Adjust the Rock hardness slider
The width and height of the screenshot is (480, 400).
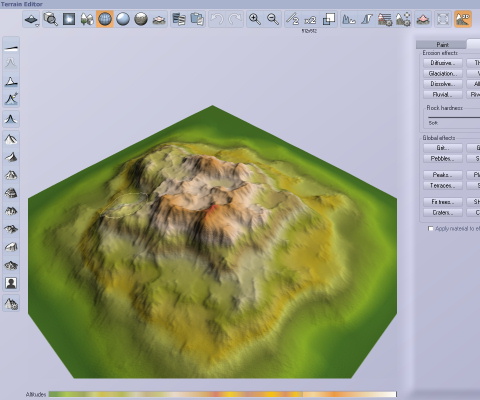tap(454, 117)
